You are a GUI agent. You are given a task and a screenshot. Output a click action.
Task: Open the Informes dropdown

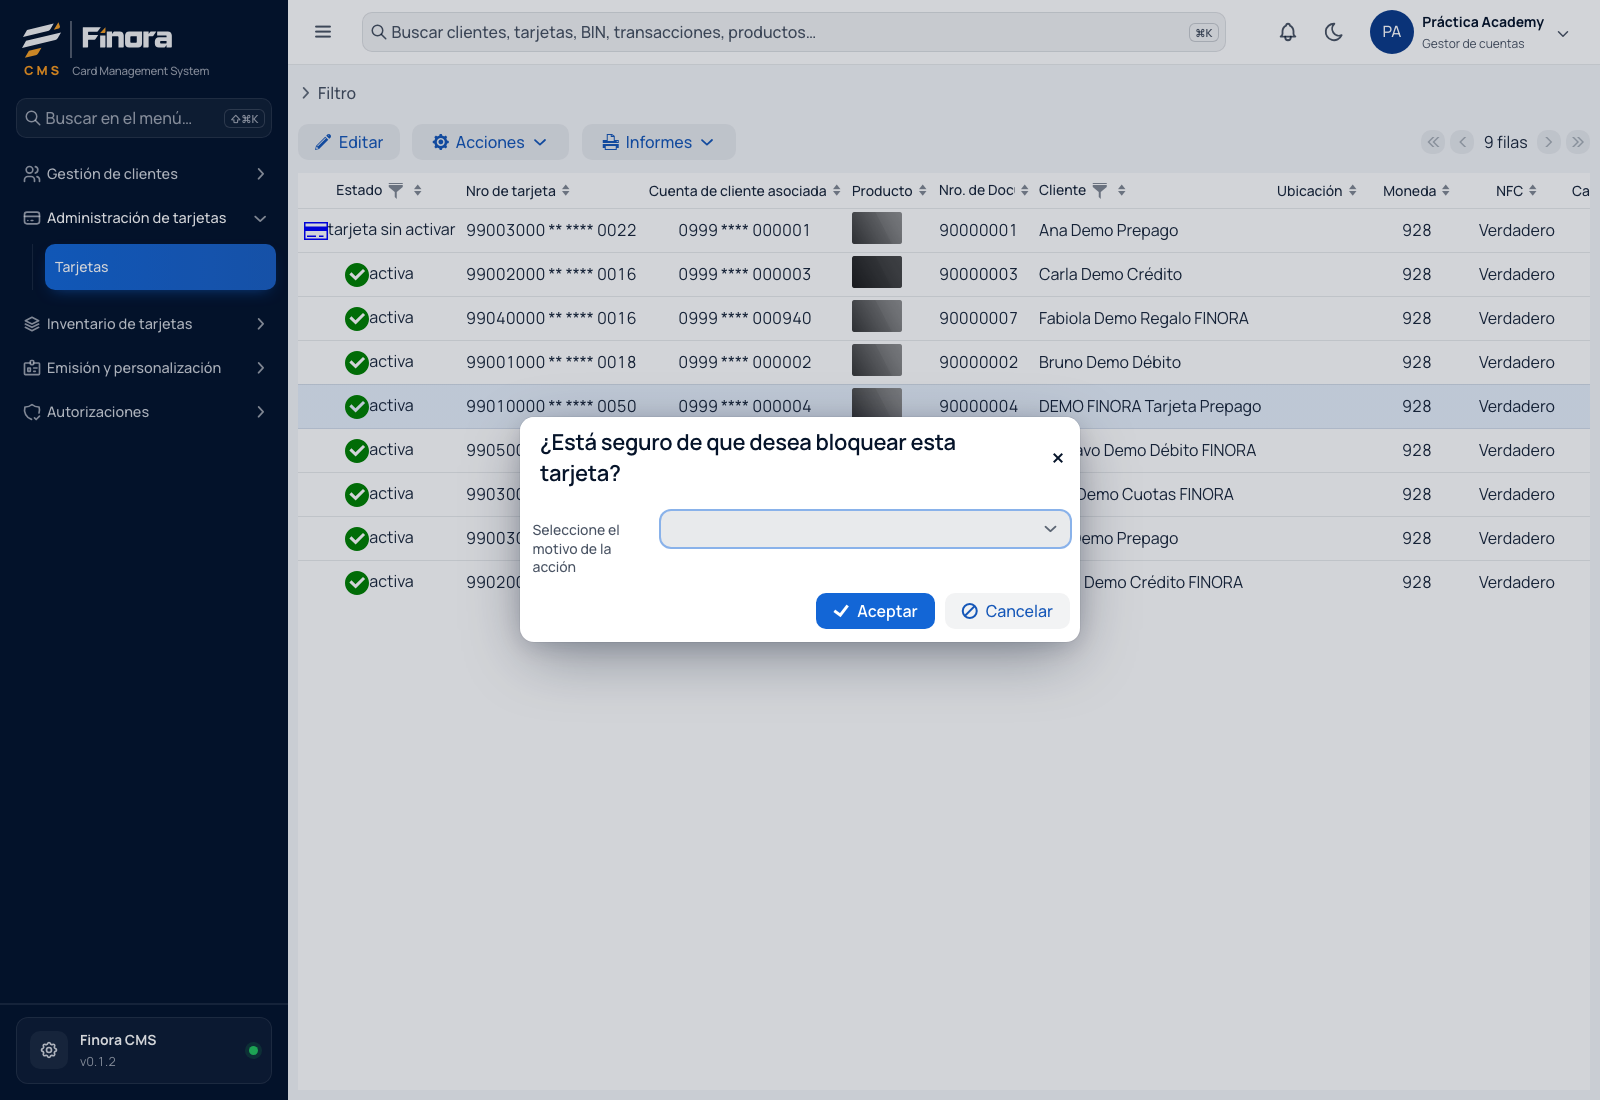(x=659, y=142)
